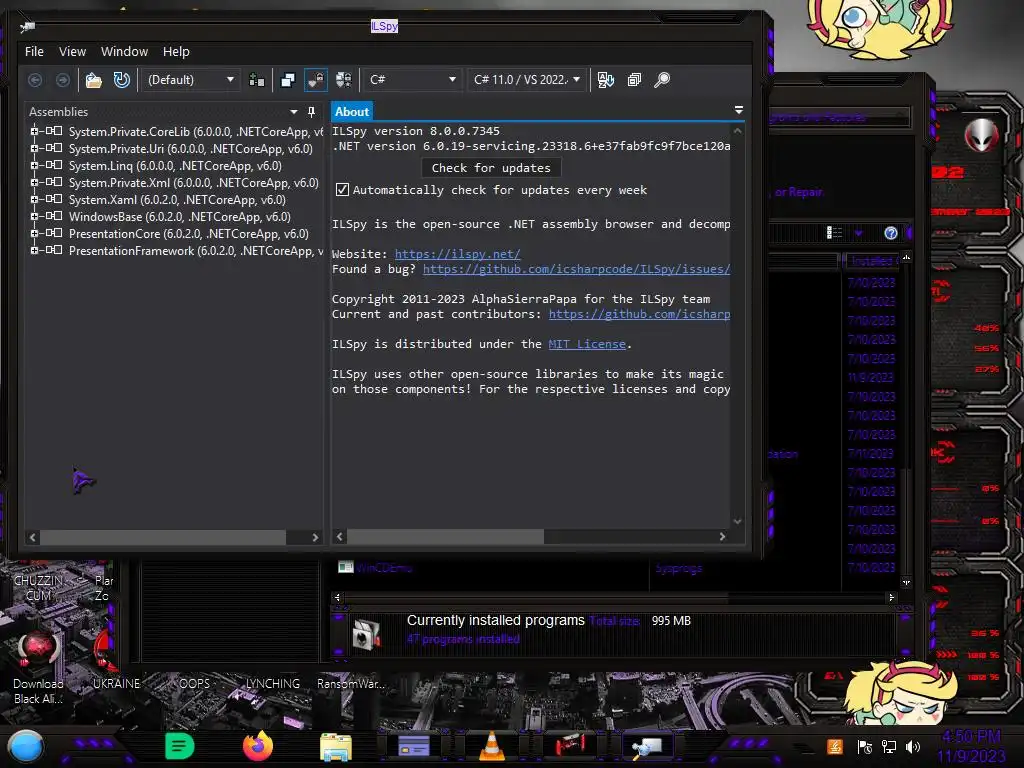Open an assembly with the folder icon
The width and height of the screenshot is (1024, 768).
click(93, 80)
